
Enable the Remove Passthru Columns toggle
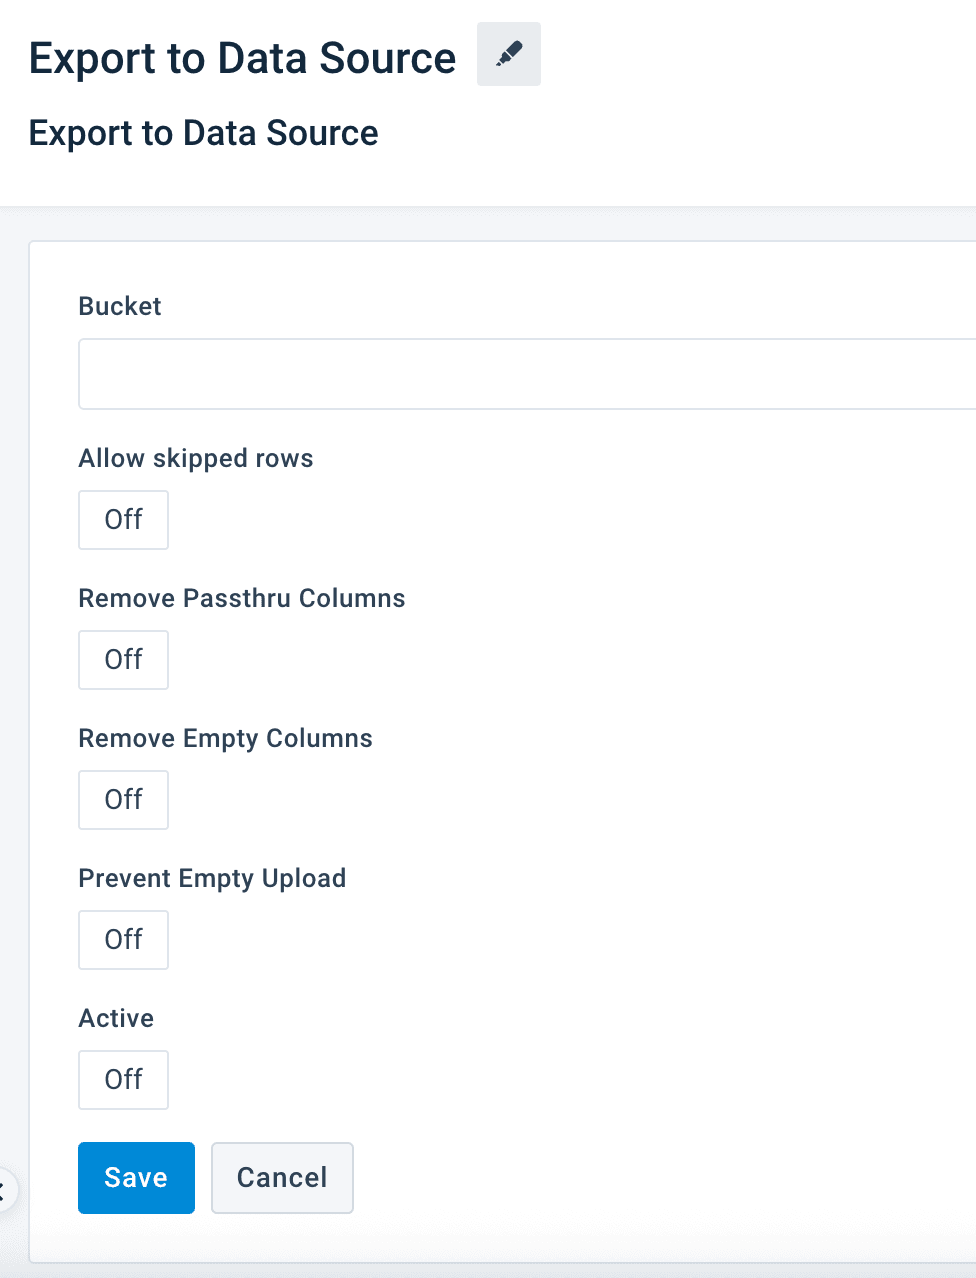click(x=124, y=660)
